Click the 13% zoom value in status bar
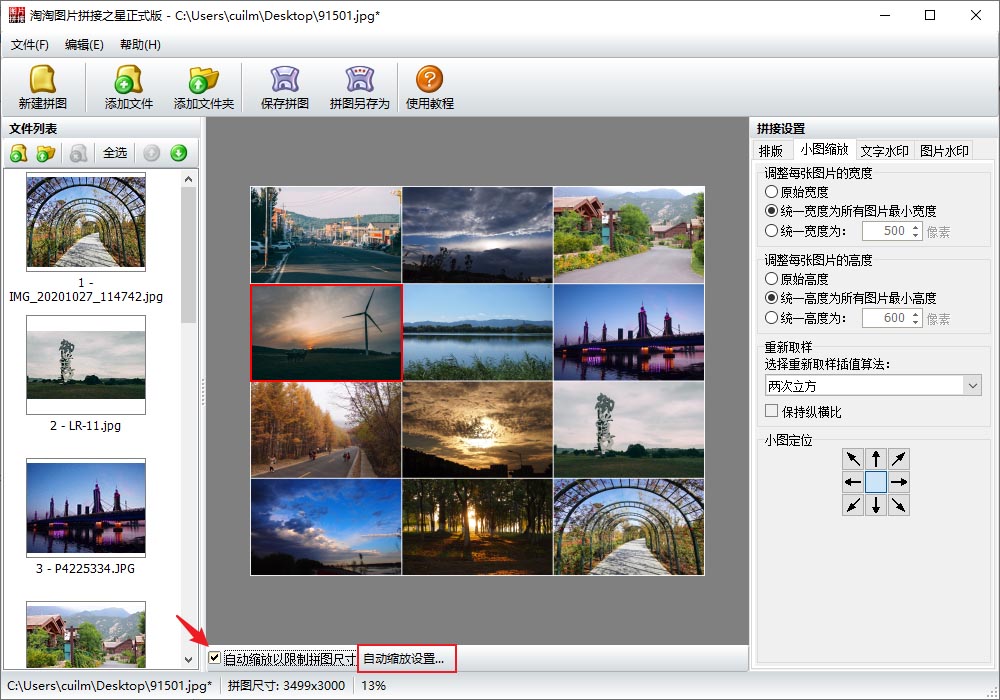Screen dimensions: 1000x700 pyautogui.click(x=374, y=686)
